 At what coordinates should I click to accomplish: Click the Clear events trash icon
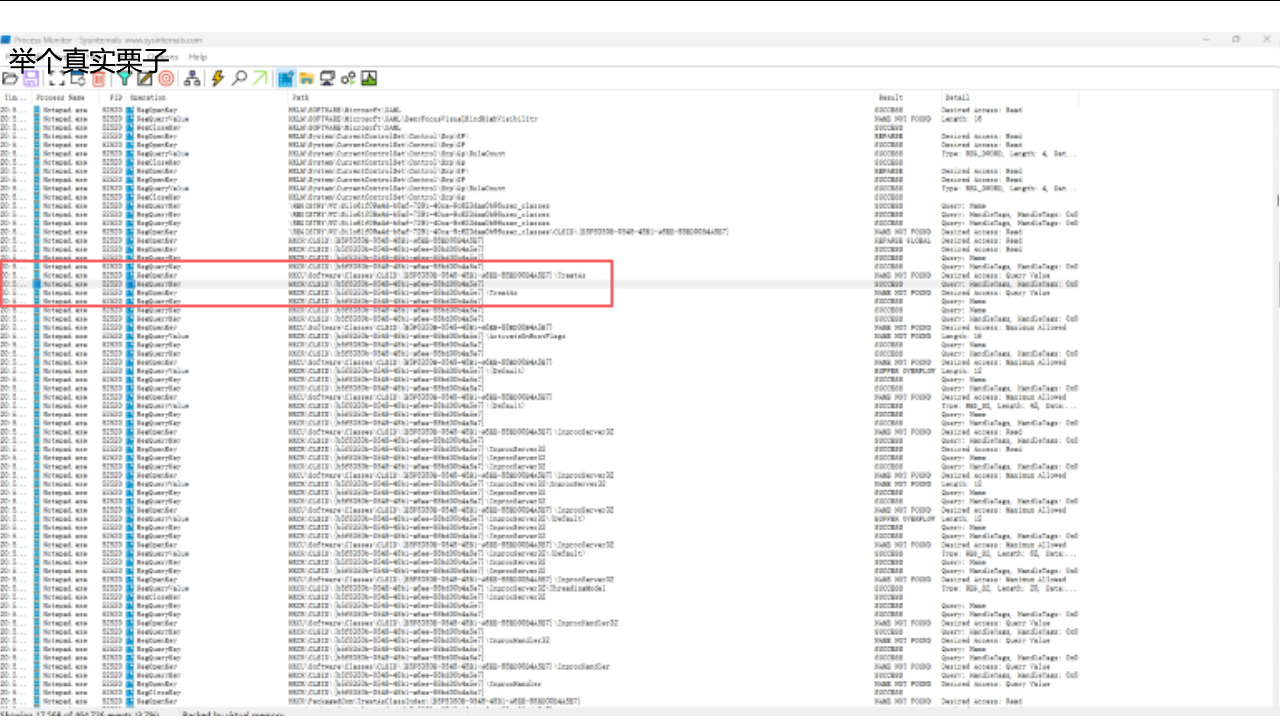99,78
